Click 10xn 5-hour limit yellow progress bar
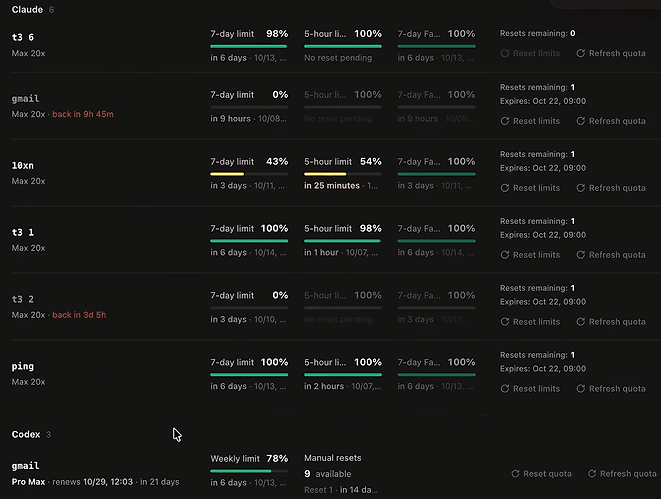This screenshot has height=499, width=661. click(343, 174)
